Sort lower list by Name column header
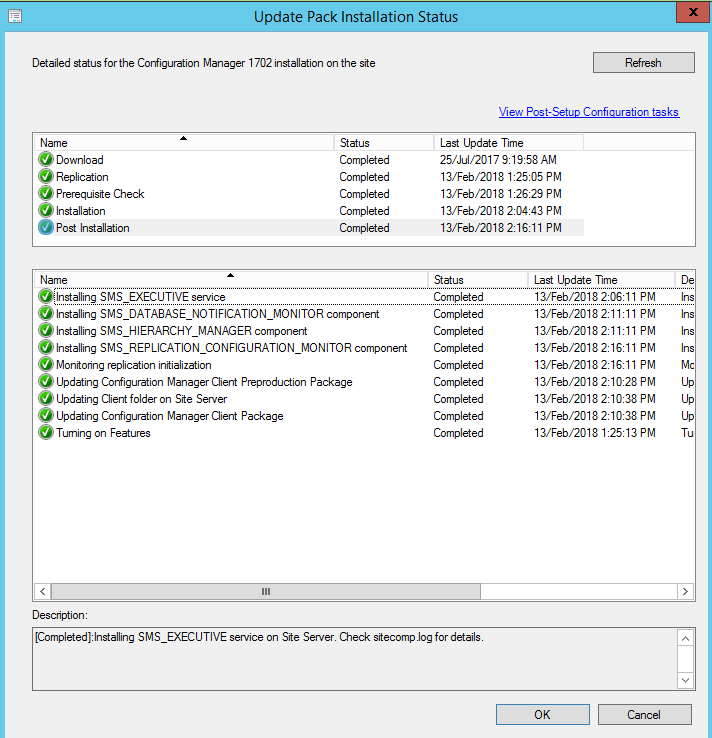This screenshot has width=712, height=738. pyautogui.click(x=231, y=280)
